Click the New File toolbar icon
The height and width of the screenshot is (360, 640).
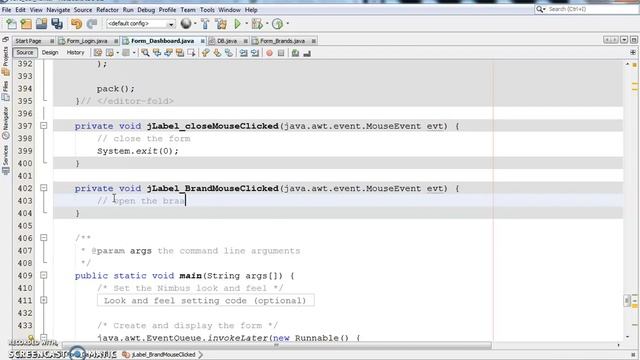[11, 24]
